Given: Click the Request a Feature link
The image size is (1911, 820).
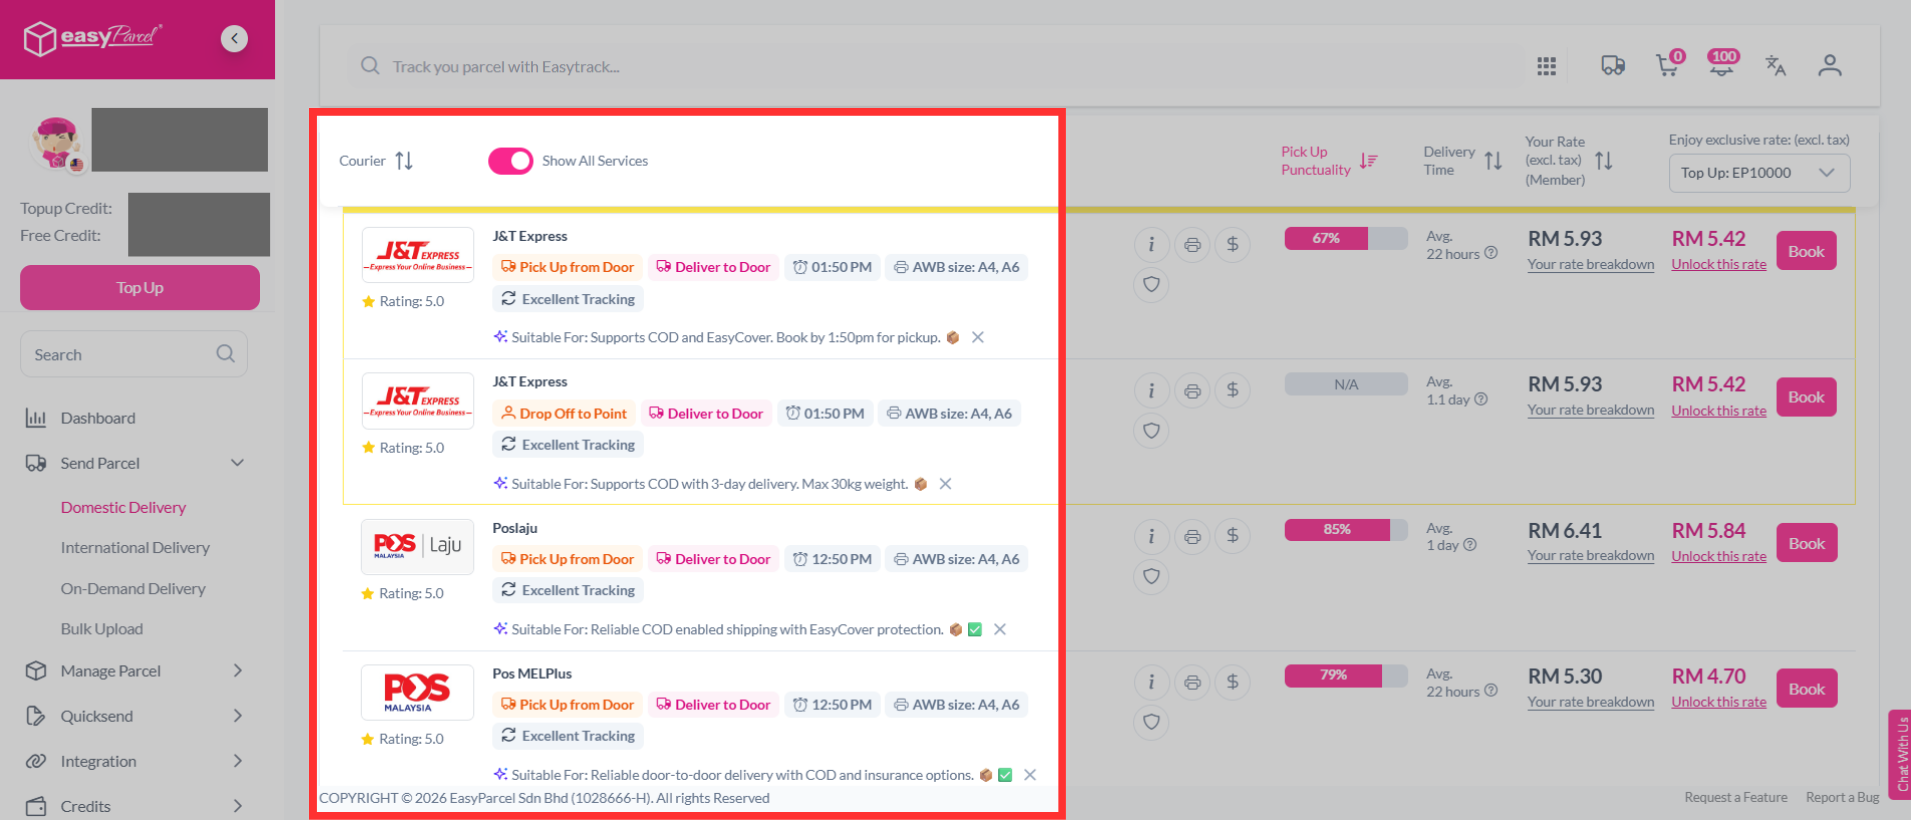Looking at the screenshot, I should 1736,797.
